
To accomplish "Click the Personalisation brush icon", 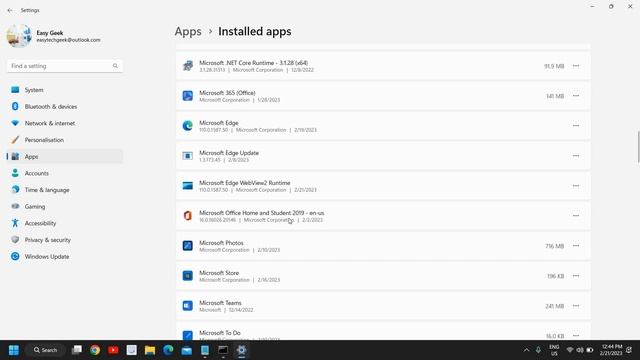I will coord(15,140).
